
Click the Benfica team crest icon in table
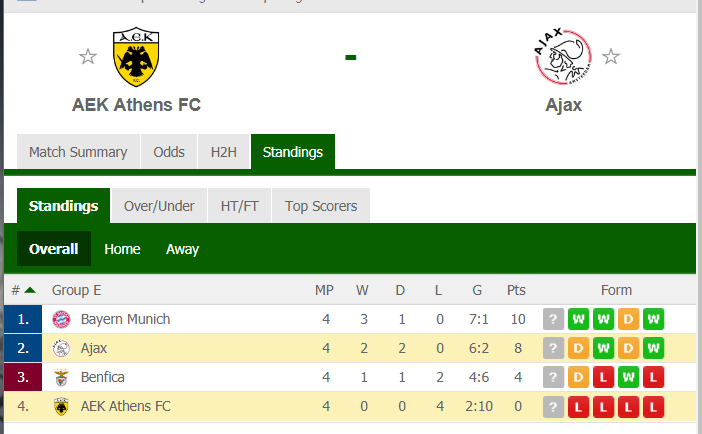click(62, 378)
